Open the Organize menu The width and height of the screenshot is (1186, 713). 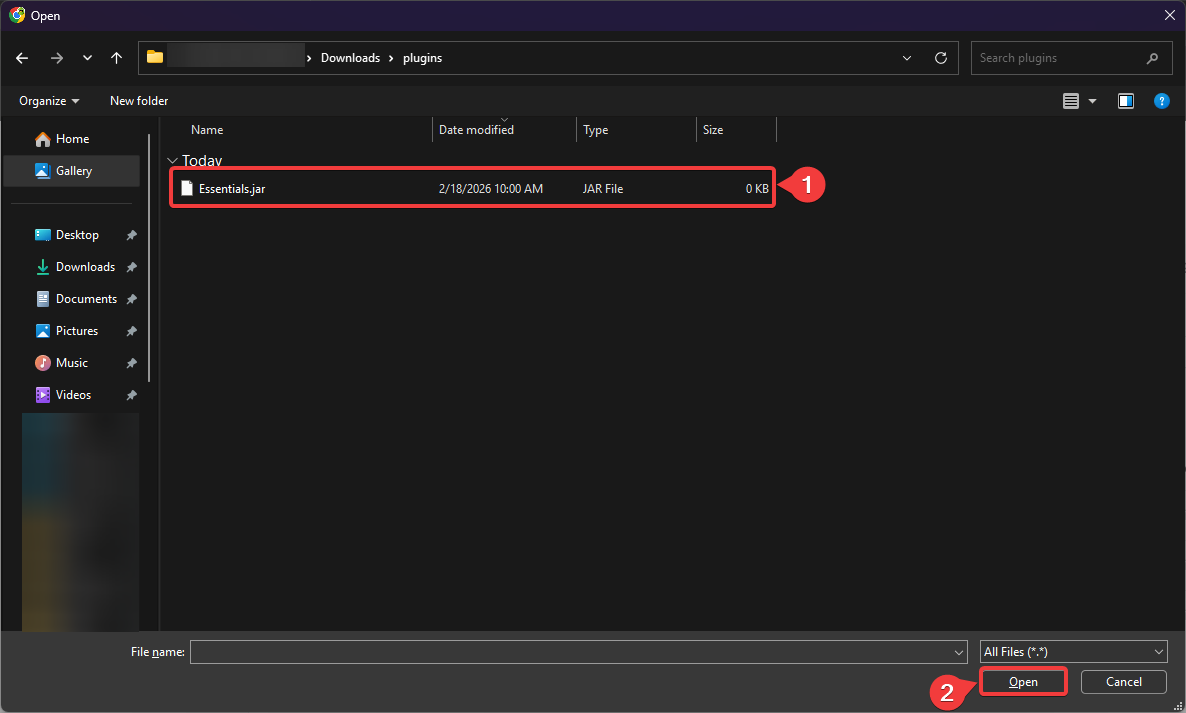coord(49,101)
